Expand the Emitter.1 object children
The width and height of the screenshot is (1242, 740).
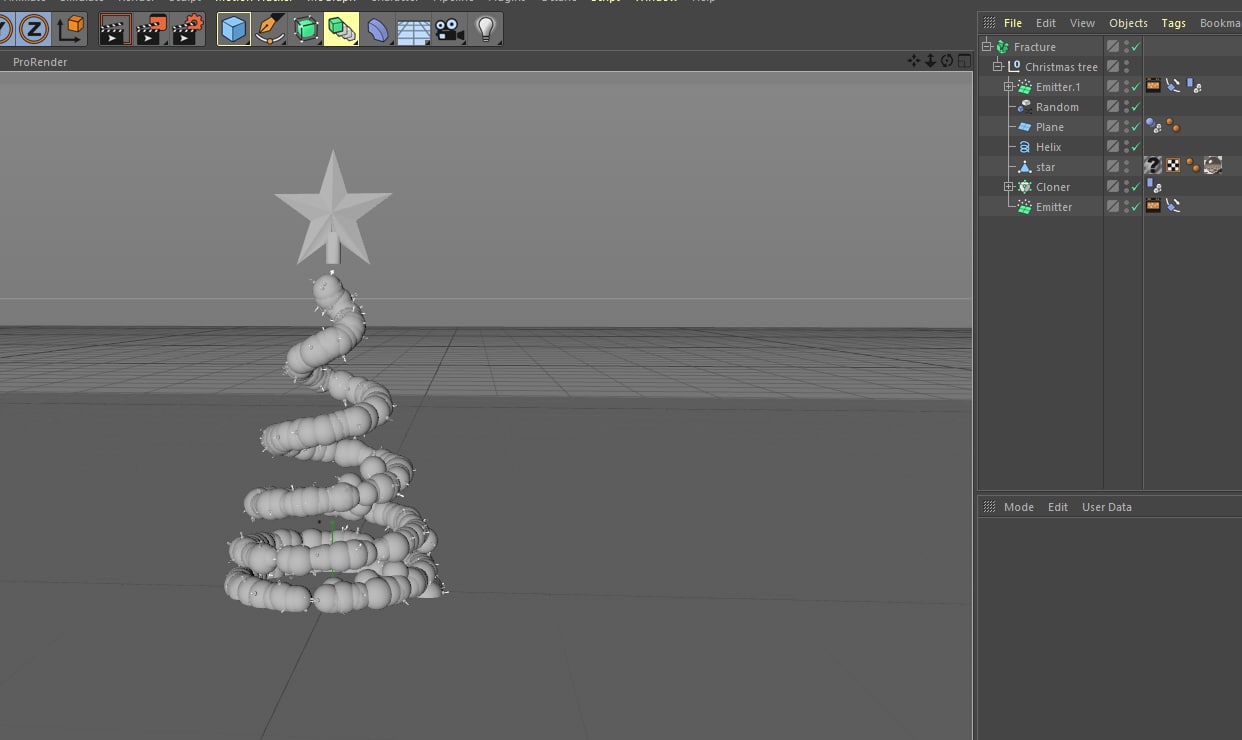1009,87
